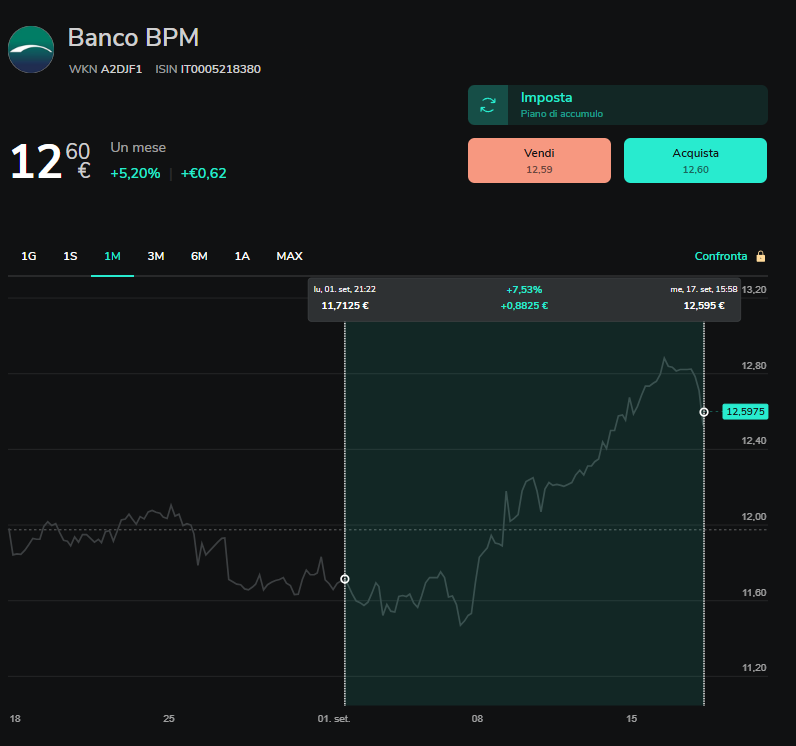Select the 1A time range tab
796x746 pixels.
(x=242, y=256)
